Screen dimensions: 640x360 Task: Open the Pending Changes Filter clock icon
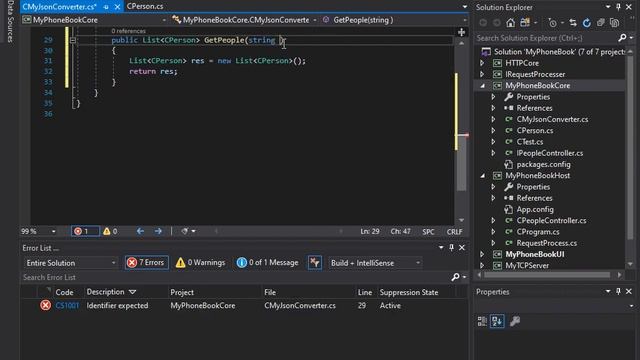point(552,23)
